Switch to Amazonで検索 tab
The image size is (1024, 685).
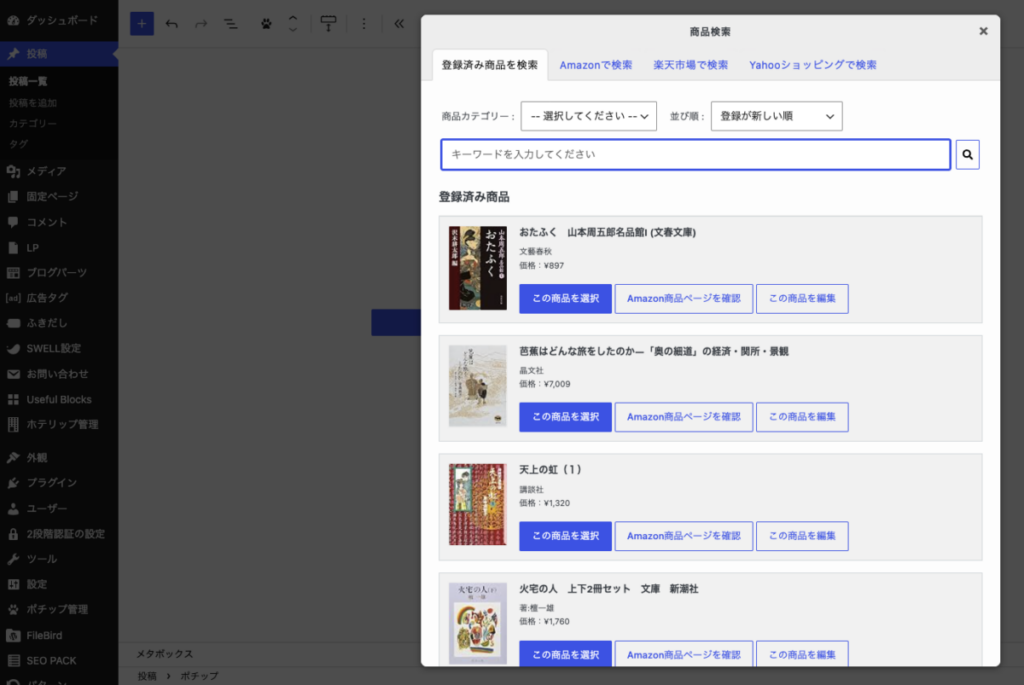(596, 65)
